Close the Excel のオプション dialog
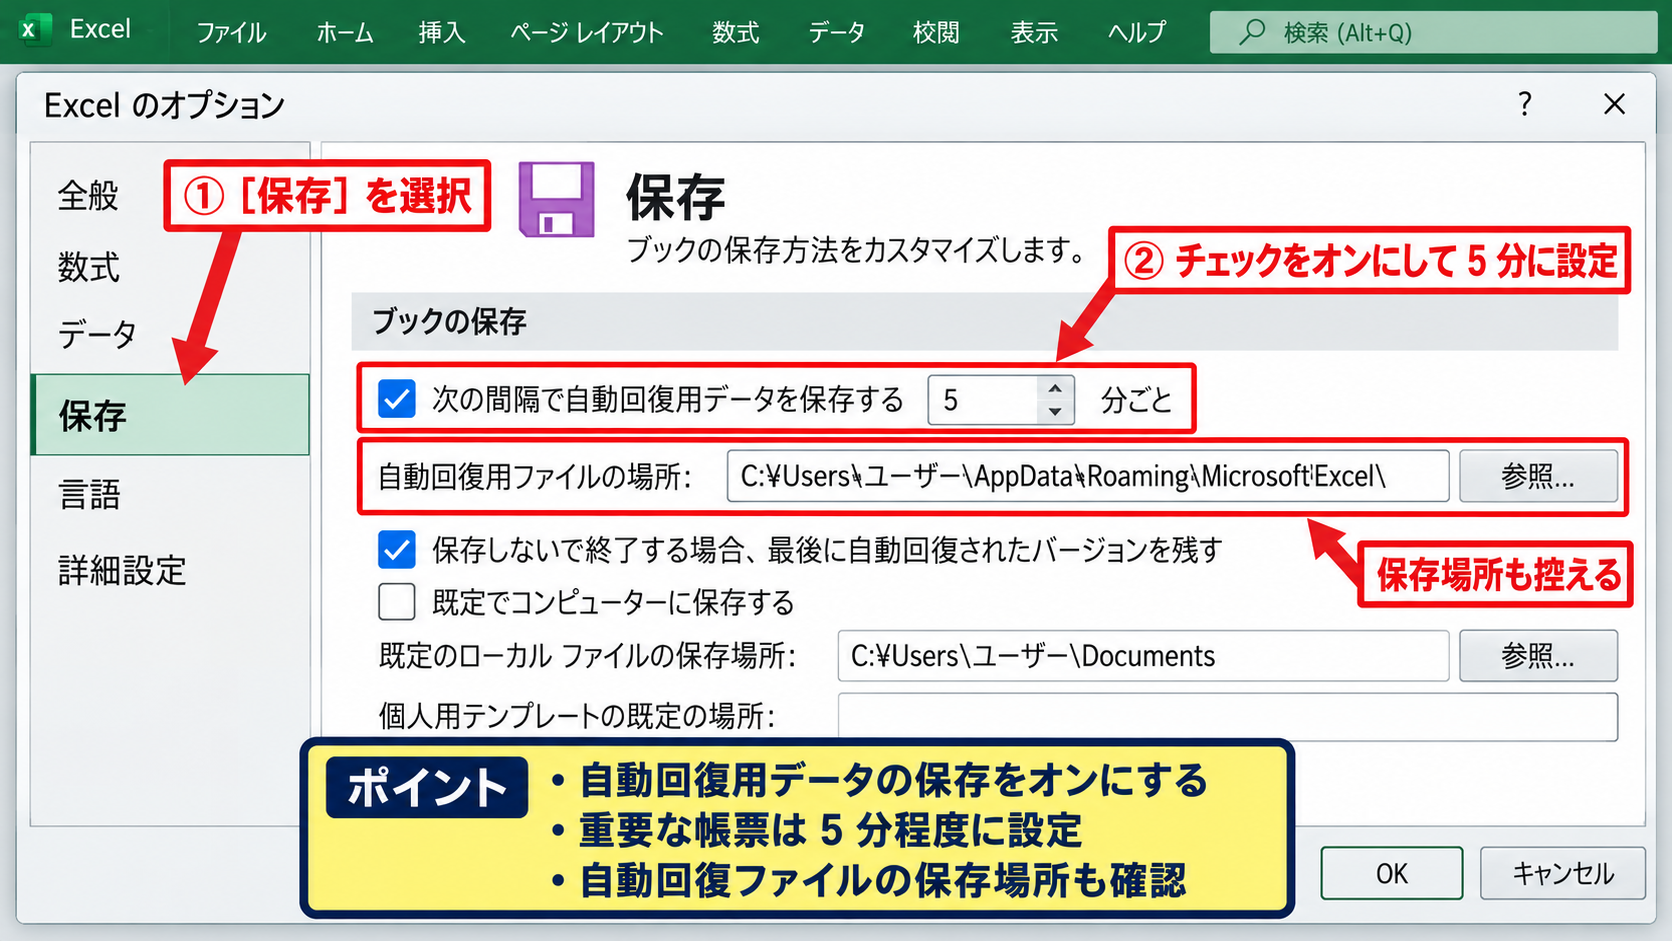This screenshot has height=941, width=1672. (x=1614, y=104)
